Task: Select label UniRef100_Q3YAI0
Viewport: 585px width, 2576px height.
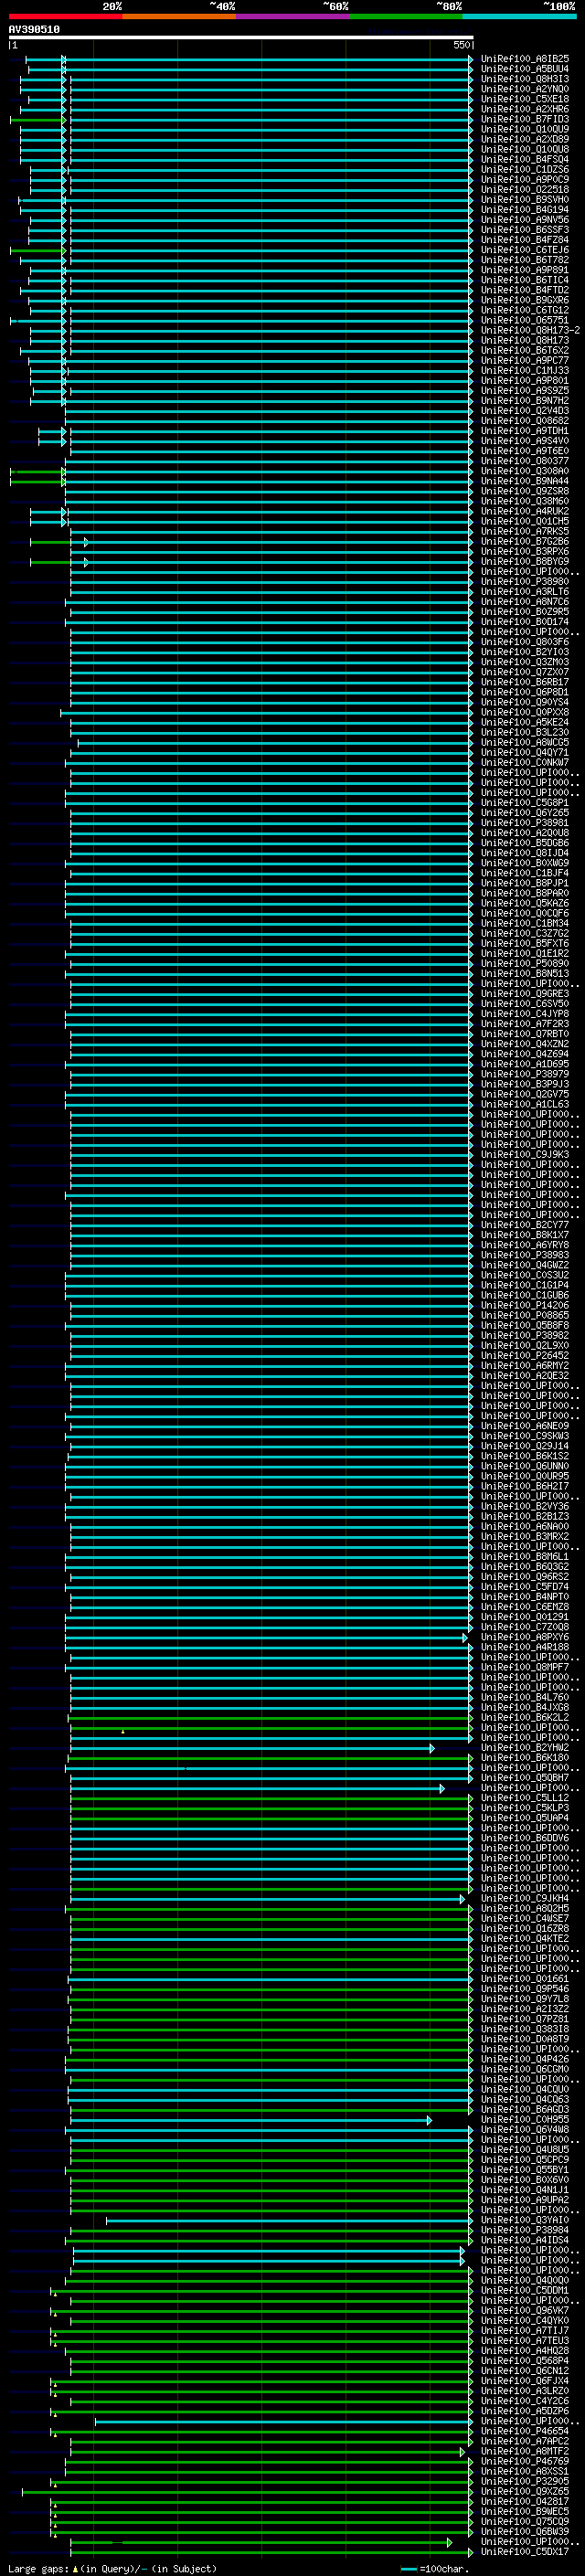Action: coord(525,2221)
